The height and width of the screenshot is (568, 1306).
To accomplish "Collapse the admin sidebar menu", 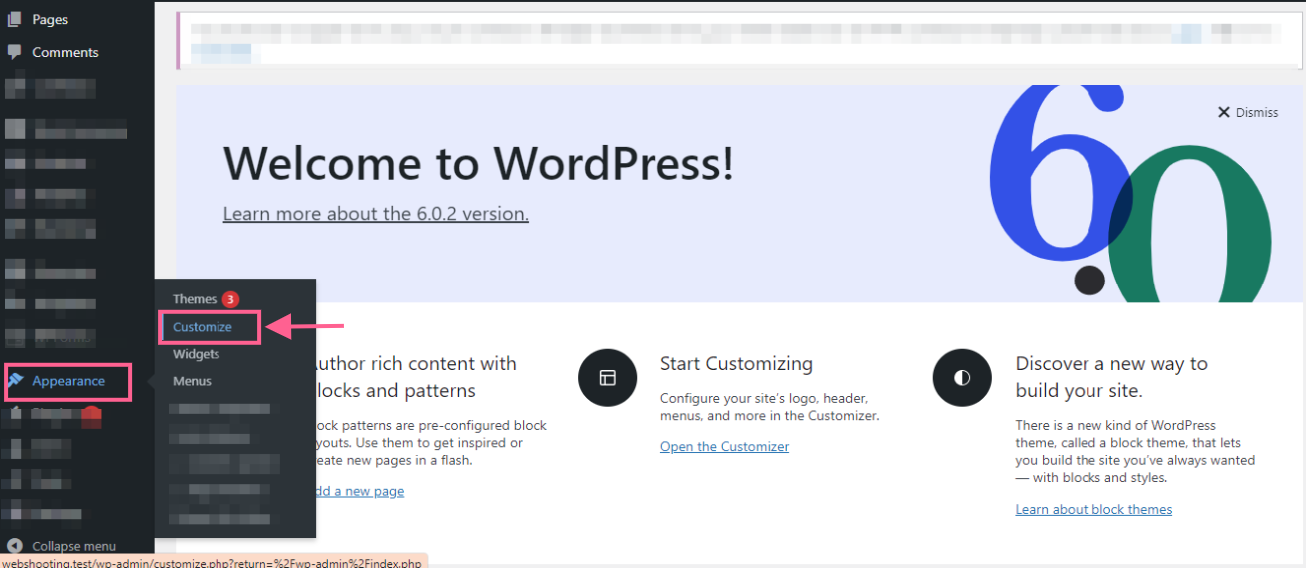I will click(x=73, y=546).
